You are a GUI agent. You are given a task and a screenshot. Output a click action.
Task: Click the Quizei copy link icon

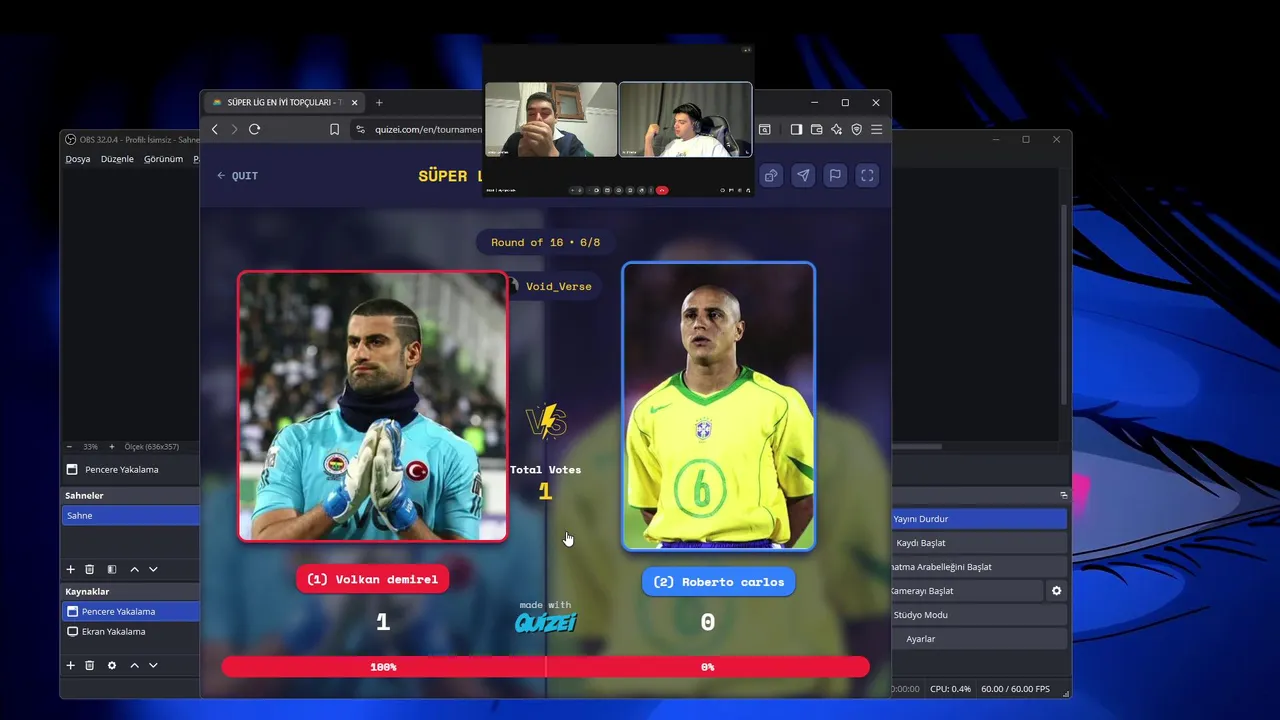click(771, 175)
